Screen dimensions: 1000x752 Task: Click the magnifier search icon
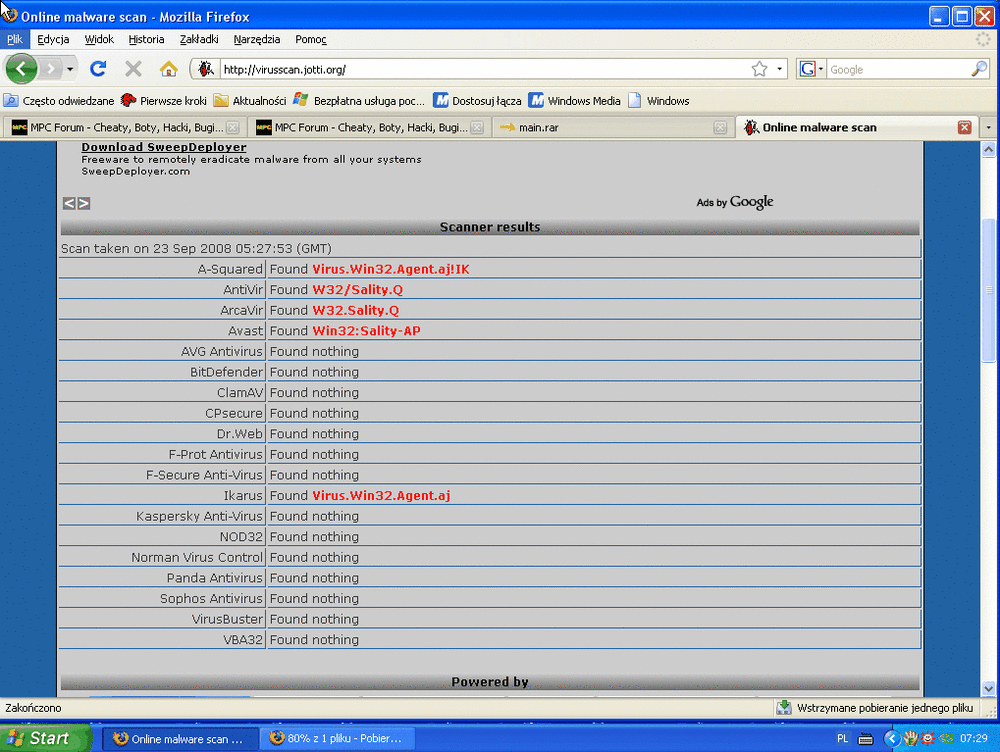pyautogui.click(x=979, y=69)
